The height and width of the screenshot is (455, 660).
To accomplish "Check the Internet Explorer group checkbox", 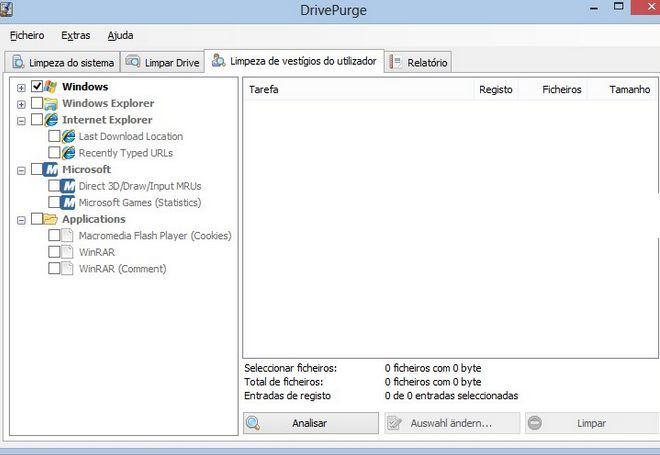I will 37,120.
